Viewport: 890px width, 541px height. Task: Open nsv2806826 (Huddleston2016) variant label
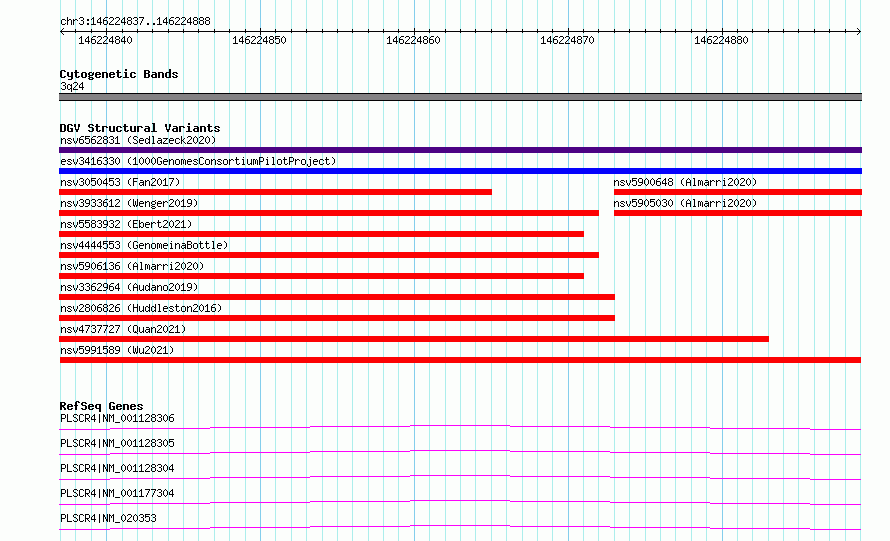point(141,308)
